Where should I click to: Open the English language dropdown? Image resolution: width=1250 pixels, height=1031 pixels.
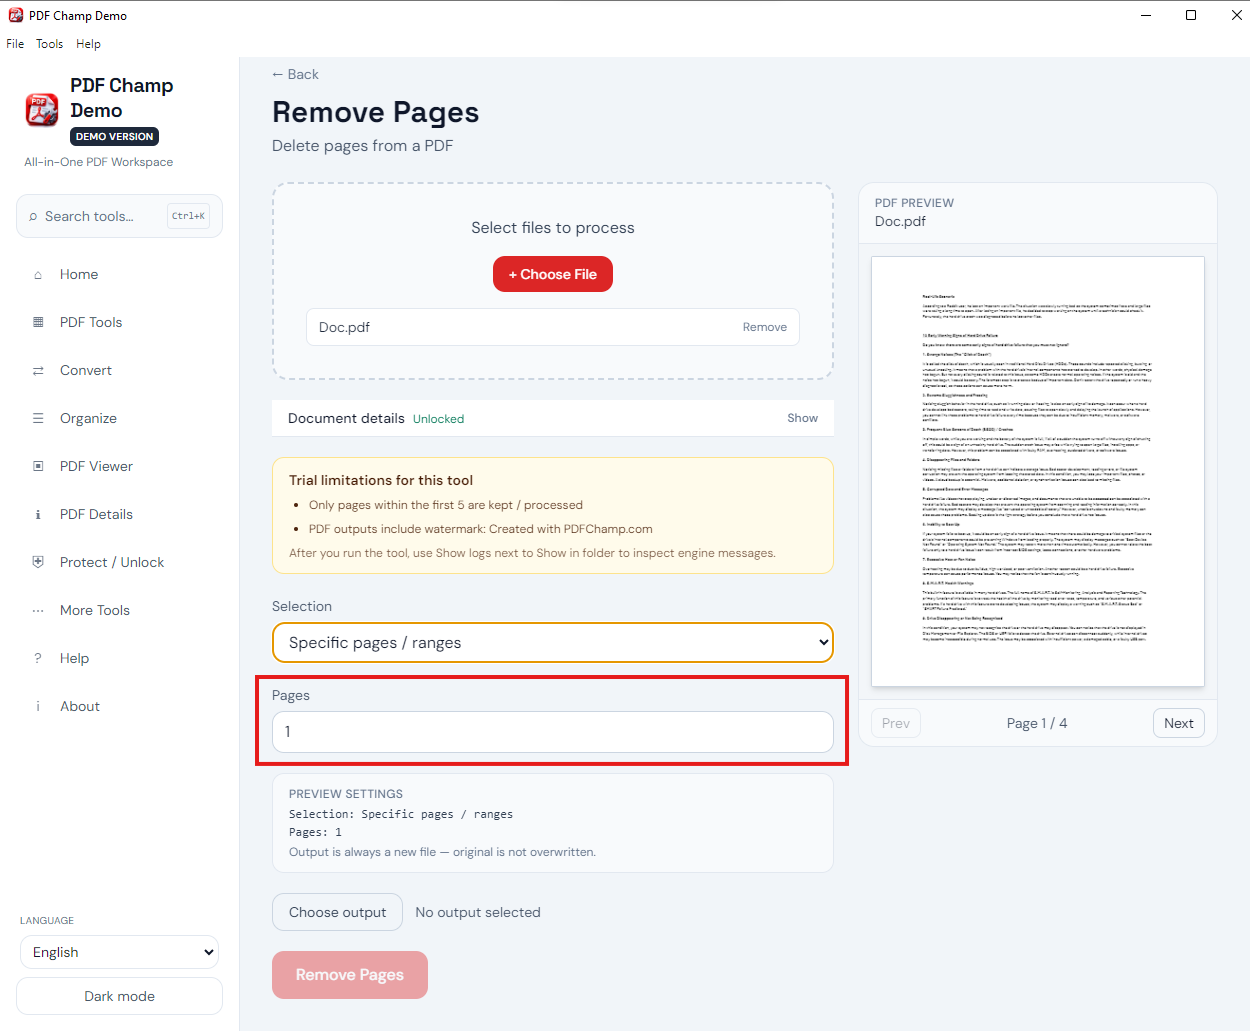pyautogui.click(x=119, y=952)
